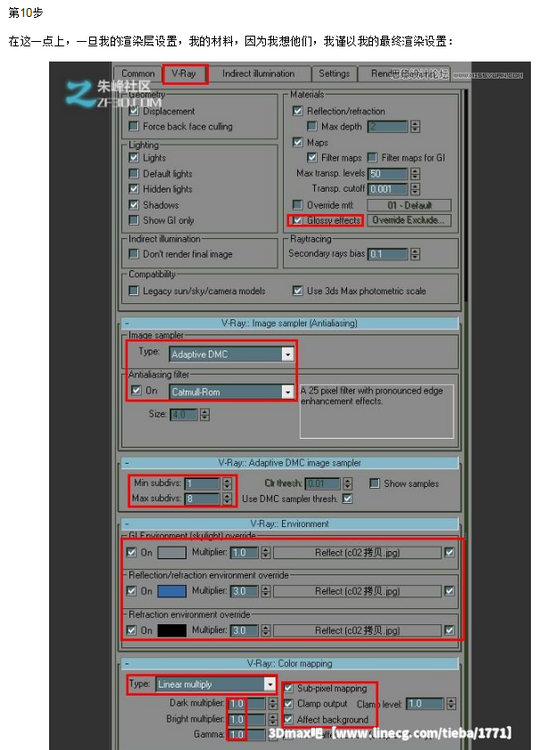547x750 pixels.
Task: Toggle the Maps checkbox
Action: coord(297,142)
